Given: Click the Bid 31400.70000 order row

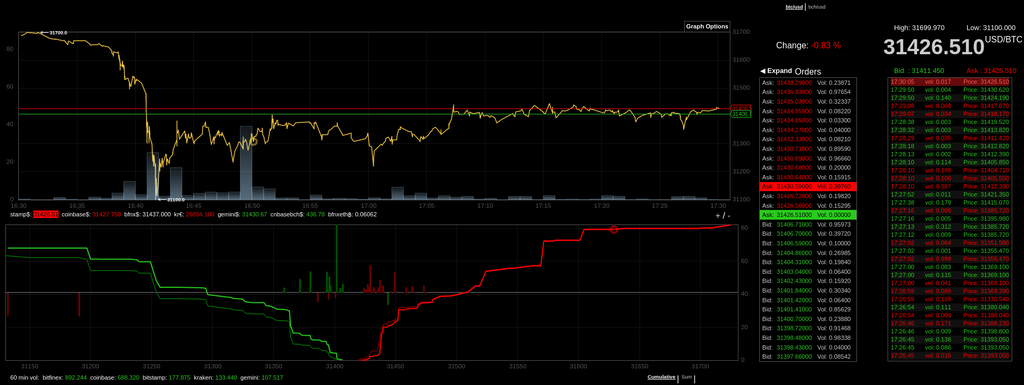Looking at the screenshot, I should (808, 318).
